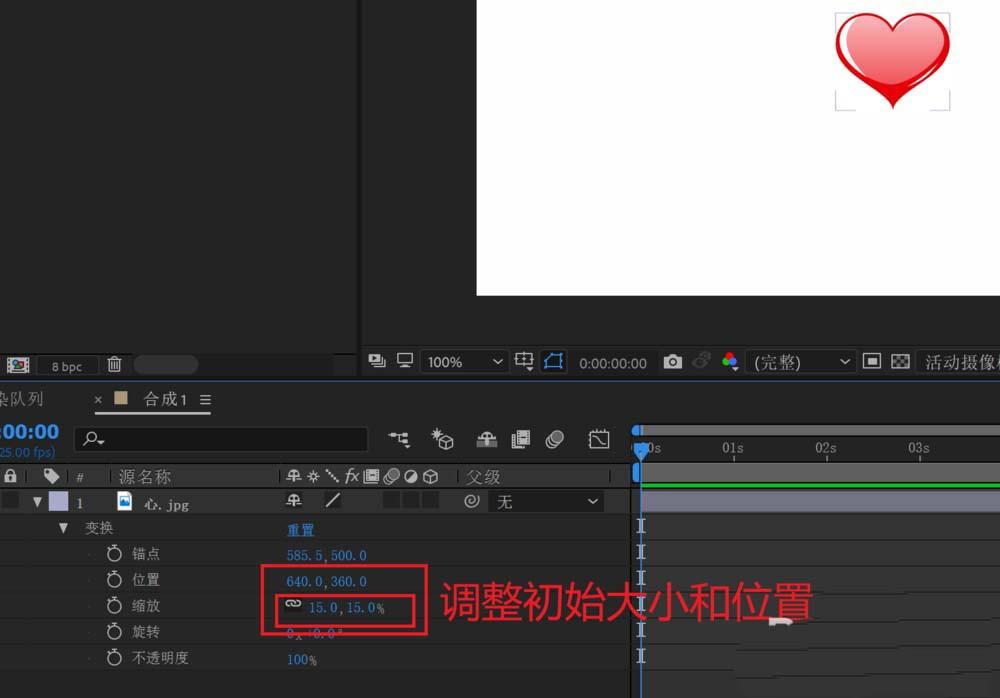The height and width of the screenshot is (698, 1000).
Task: Collapse the 变换 property group
Action: [63, 528]
